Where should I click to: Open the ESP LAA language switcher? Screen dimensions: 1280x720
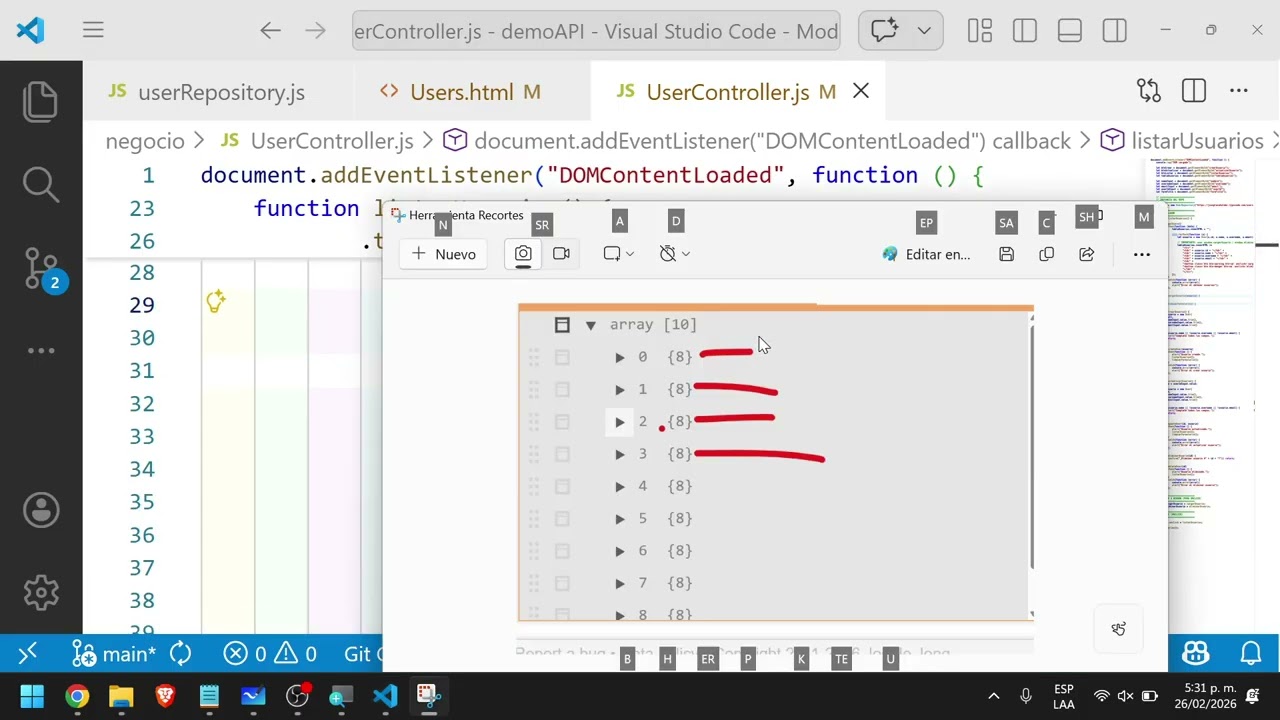click(1064, 696)
